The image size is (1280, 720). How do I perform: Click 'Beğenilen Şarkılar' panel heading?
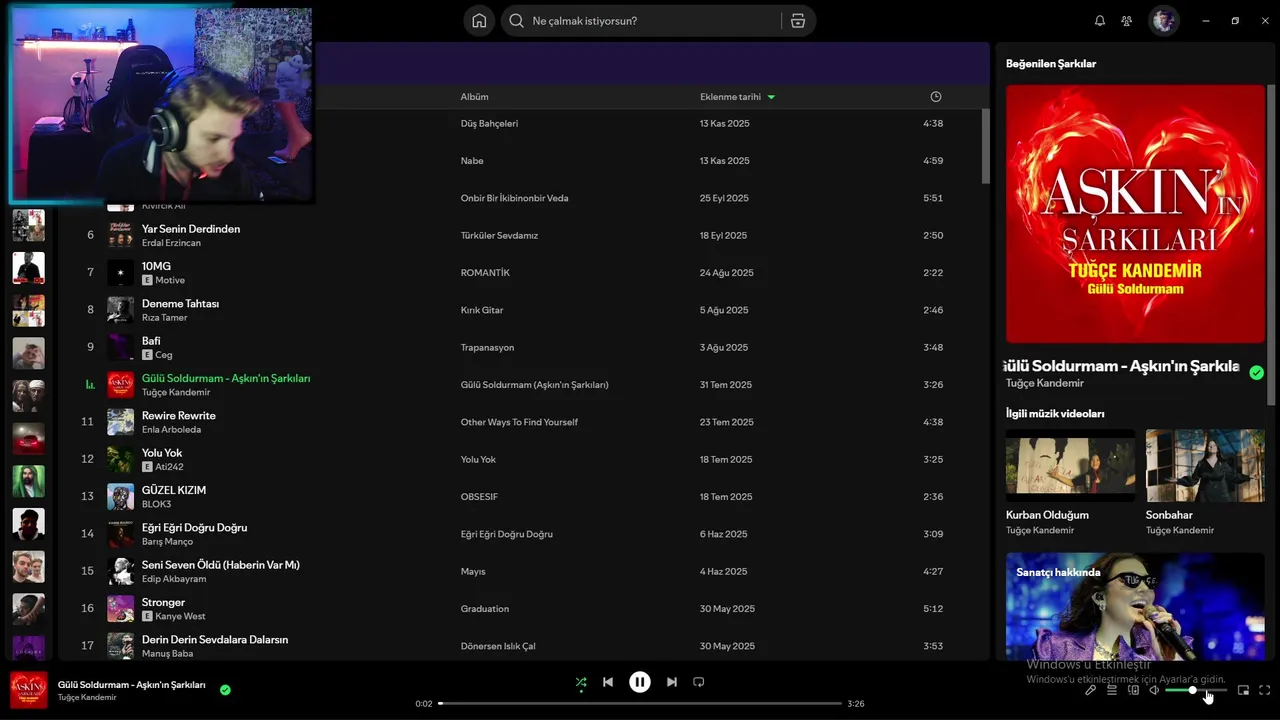click(x=1051, y=64)
